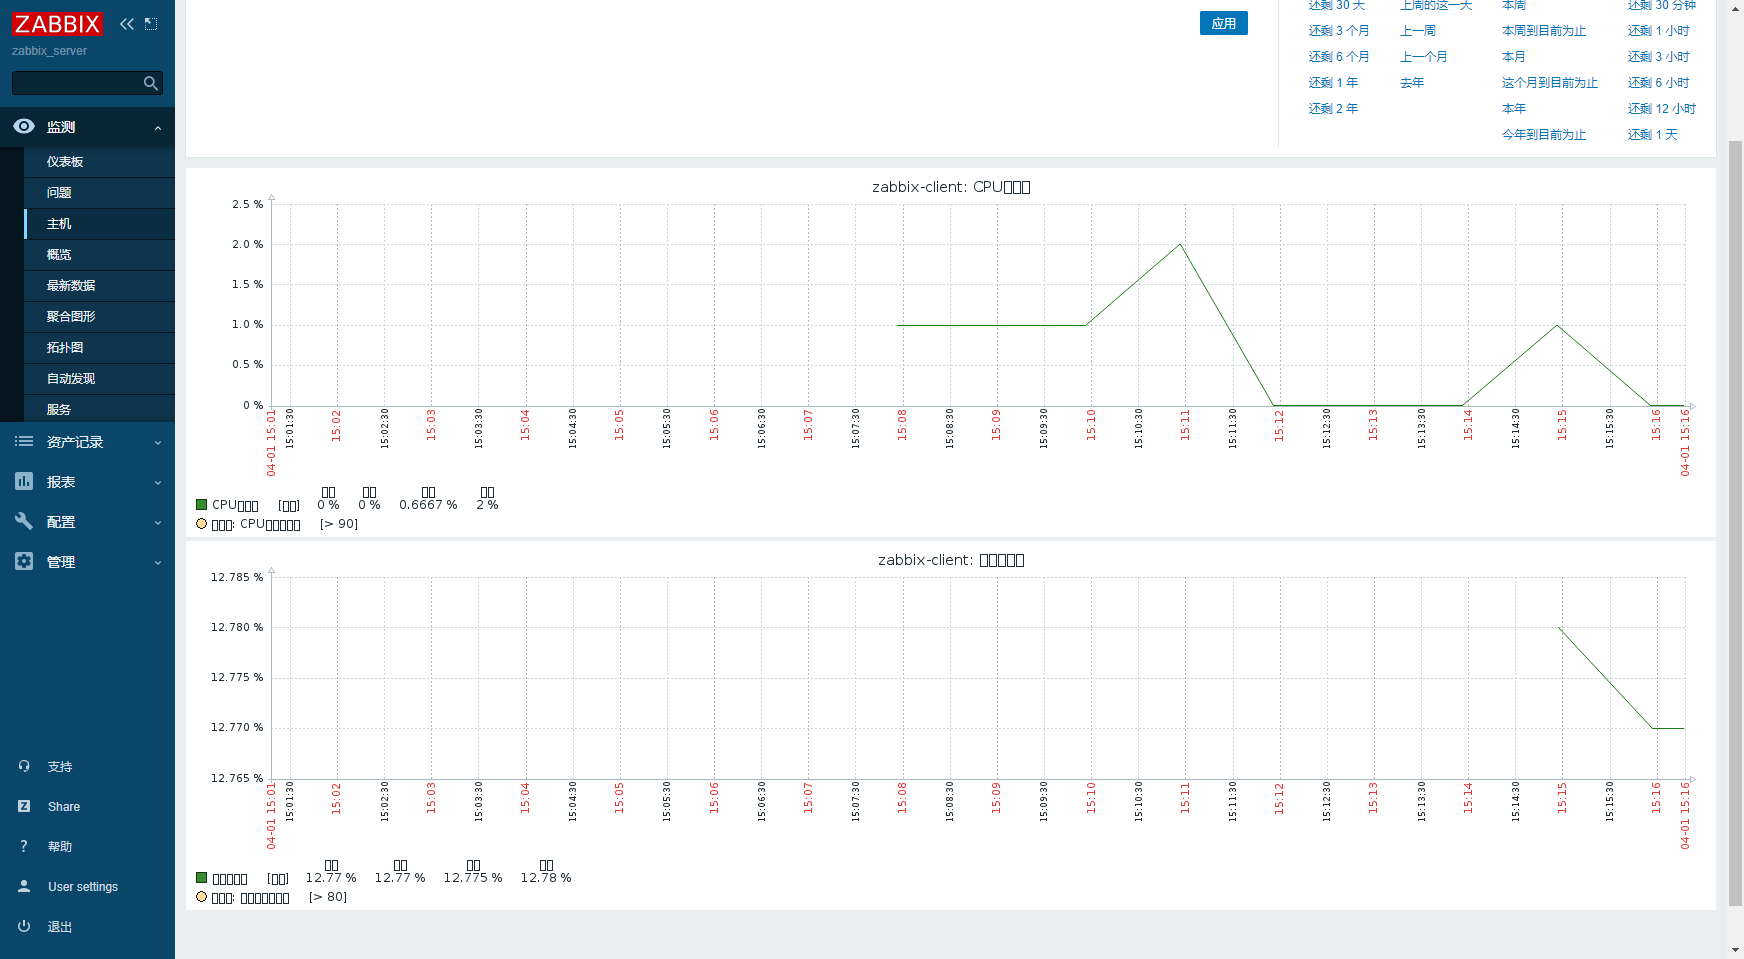This screenshot has height=959, width=1744.
Task: Select the 今年到目前为止 time range
Action: [x=1544, y=135]
